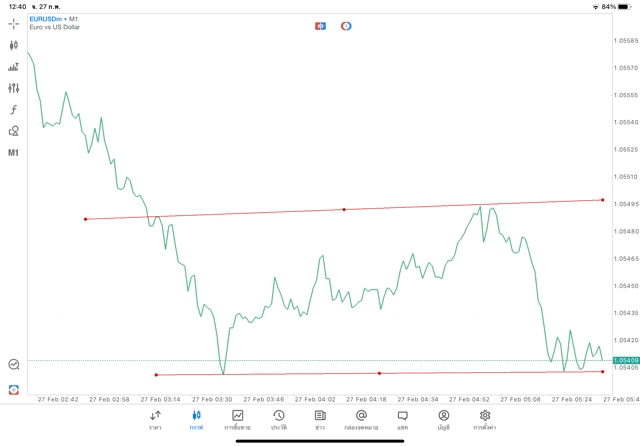The width and height of the screenshot is (640, 447).
Task: Open the chart chat bubble icon
Action: 13,365
